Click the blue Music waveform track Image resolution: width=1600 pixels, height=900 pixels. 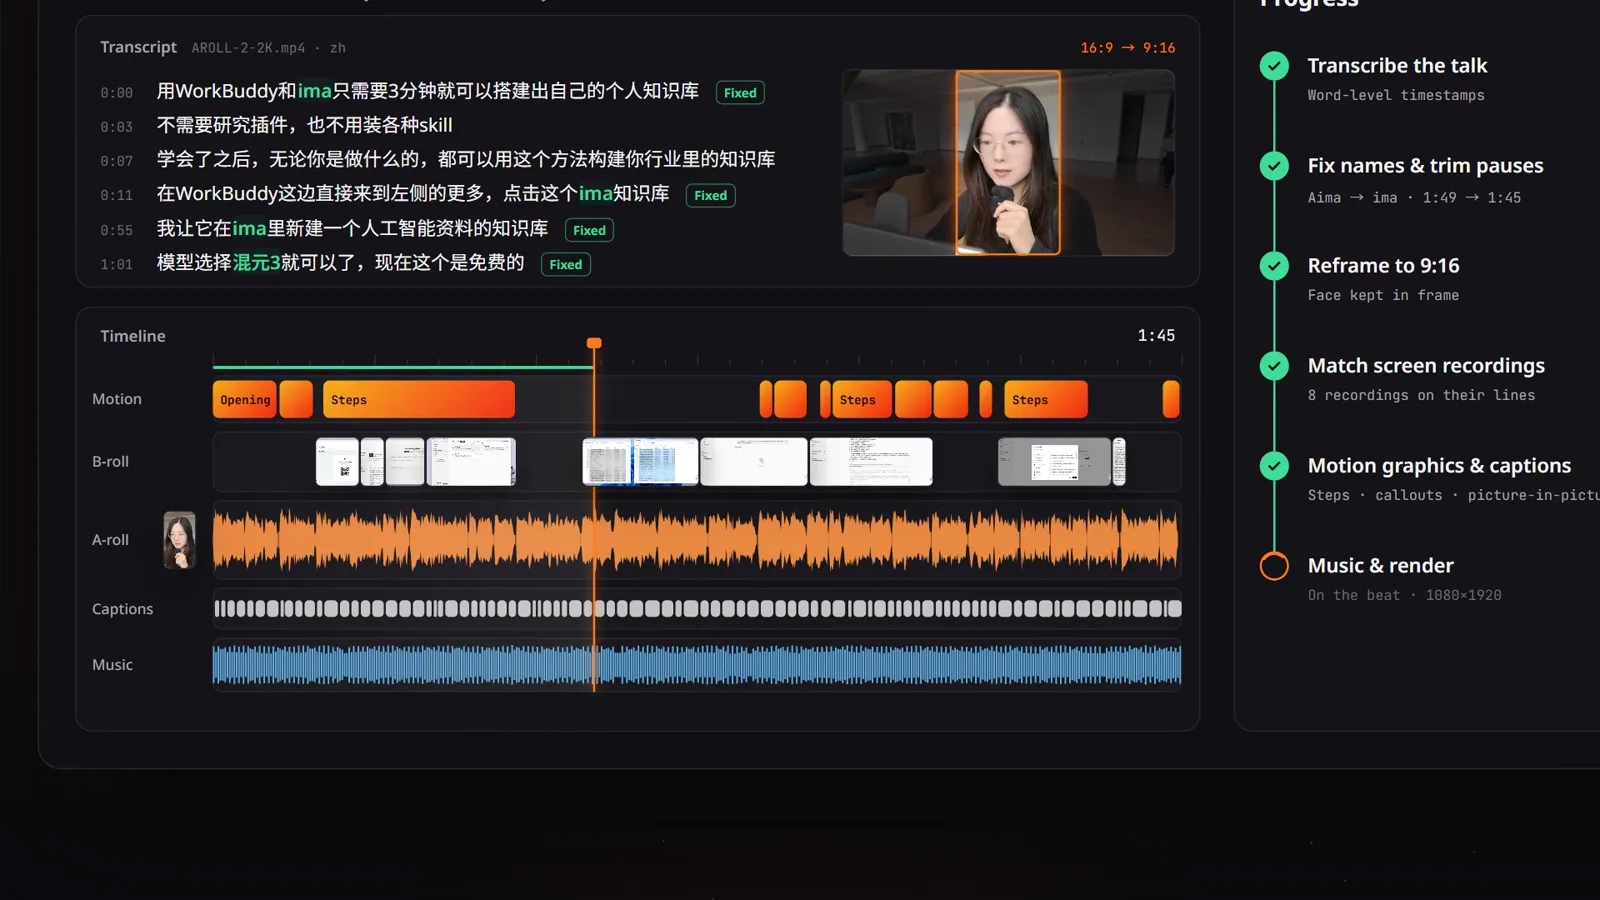[x=697, y=665]
